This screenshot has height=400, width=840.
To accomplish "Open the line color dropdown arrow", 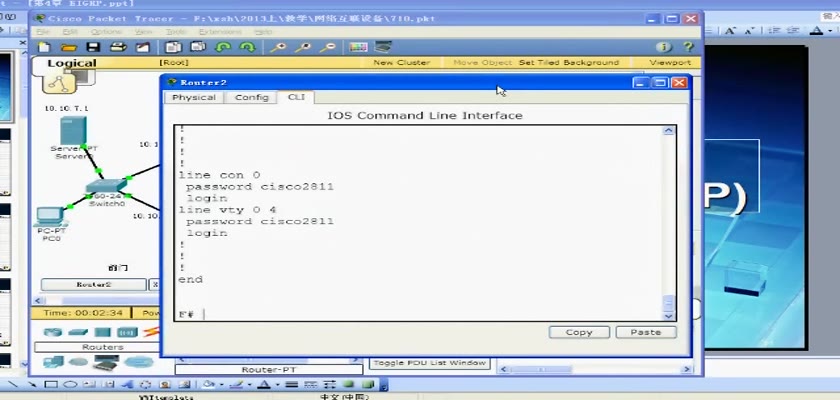I will [250, 385].
